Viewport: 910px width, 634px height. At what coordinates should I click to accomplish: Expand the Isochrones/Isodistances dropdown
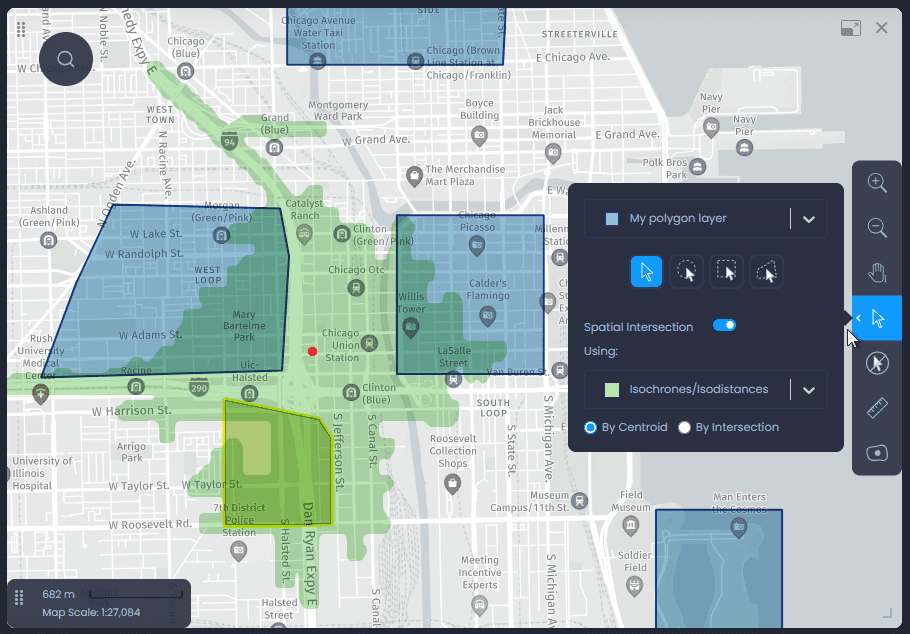click(x=808, y=390)
